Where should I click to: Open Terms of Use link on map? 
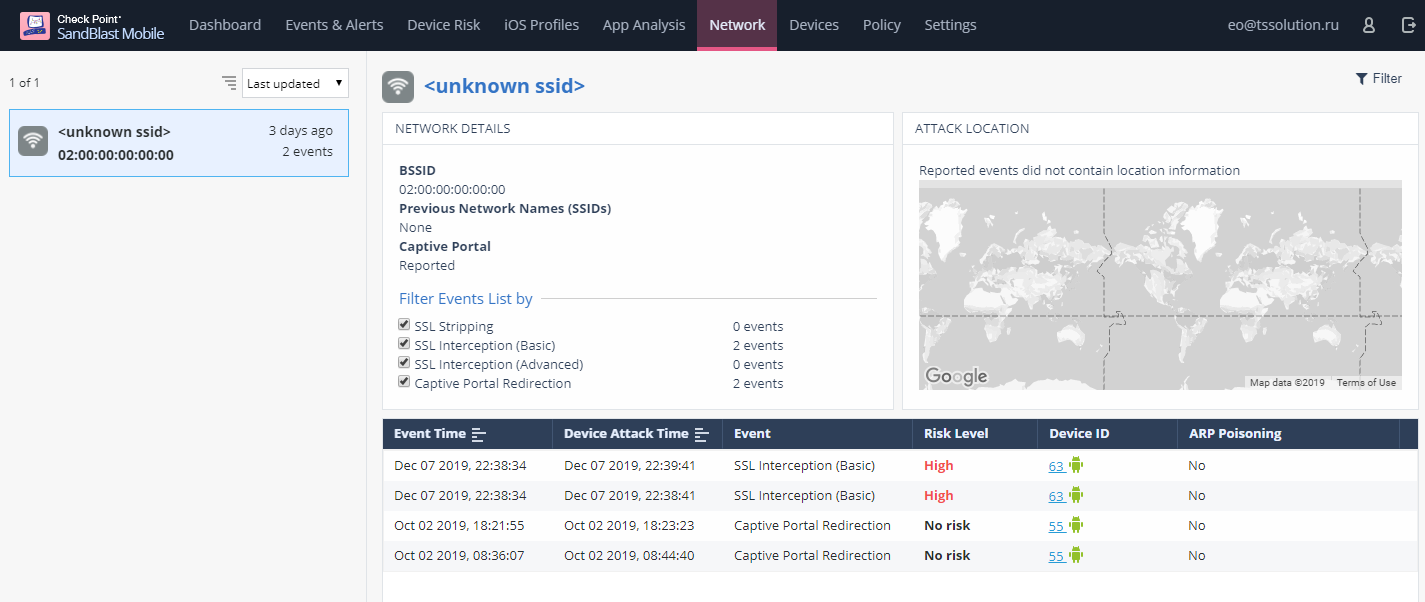coord(1366,383)
